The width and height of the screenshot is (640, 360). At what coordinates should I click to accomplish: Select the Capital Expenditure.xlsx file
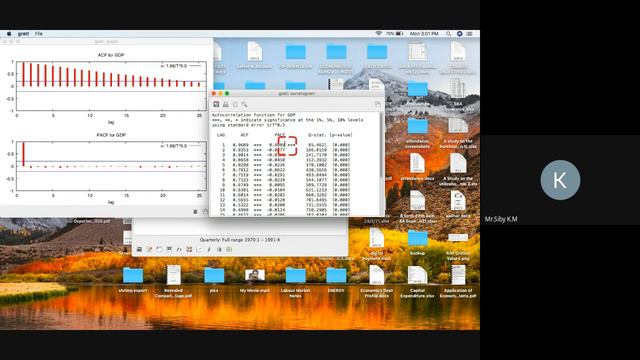(417, 275)
